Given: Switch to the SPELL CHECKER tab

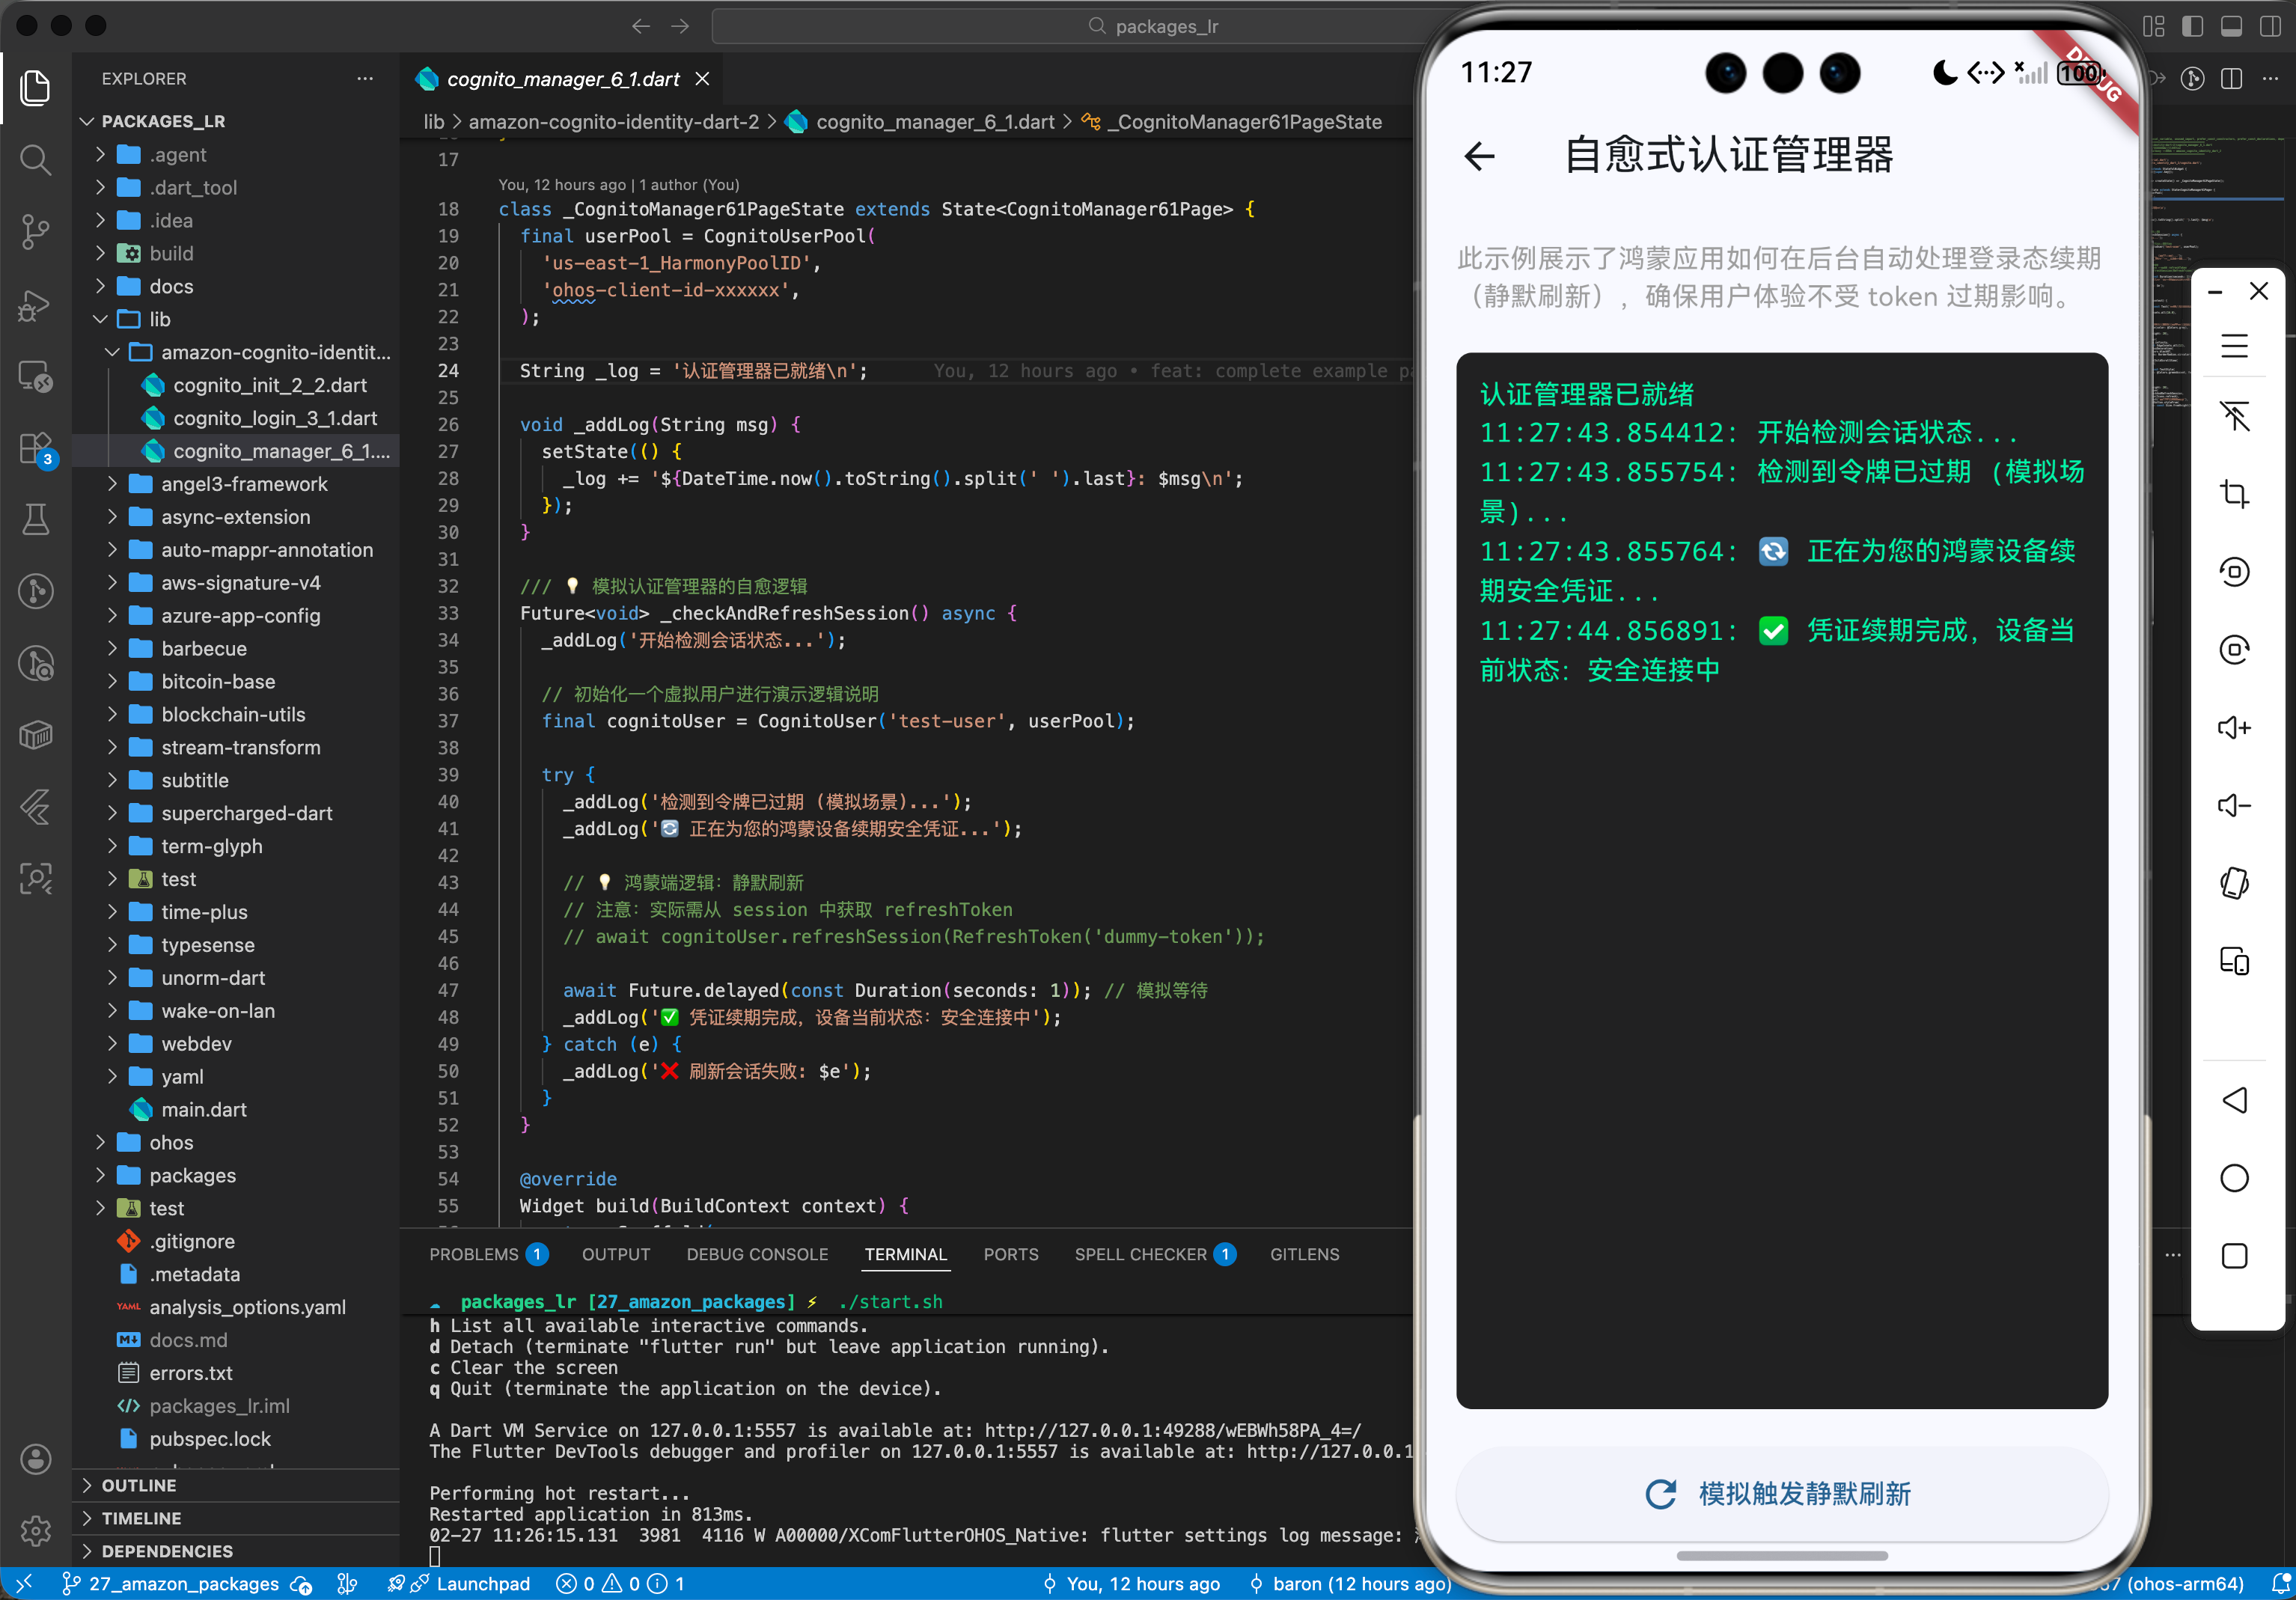Looking at the screenshot, I should [x=1155, y=1254].
